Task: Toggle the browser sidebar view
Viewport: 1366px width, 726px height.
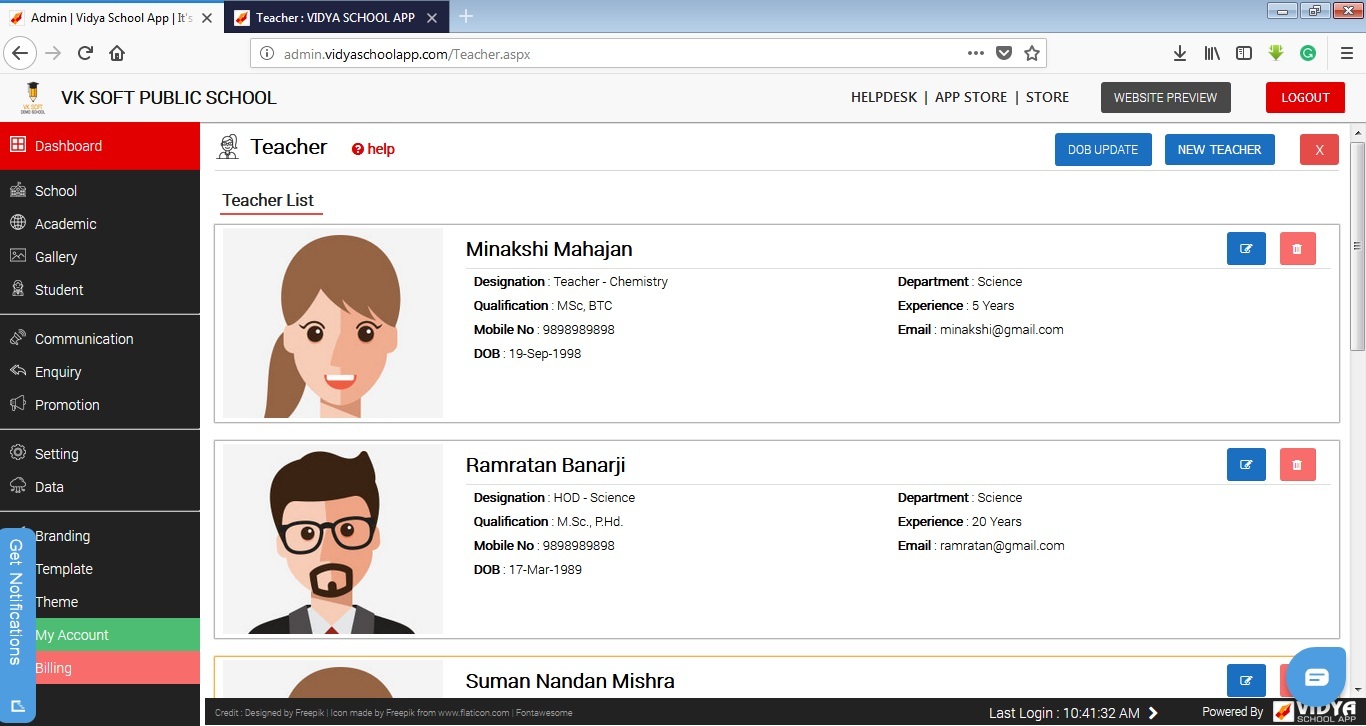Action: [x=1244, y=53]
